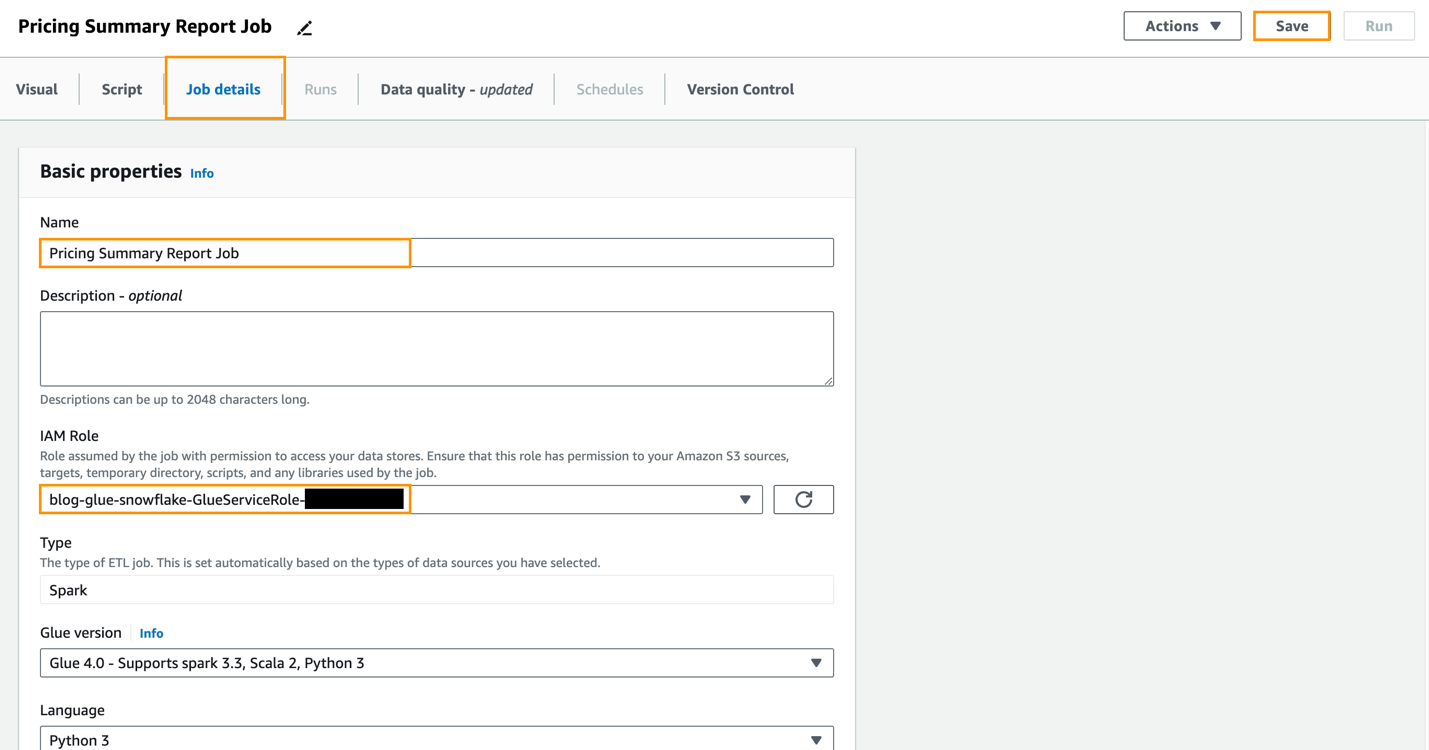Expand the IAM Role dropdown
The image size is (1429, 750).
[401, 499]
